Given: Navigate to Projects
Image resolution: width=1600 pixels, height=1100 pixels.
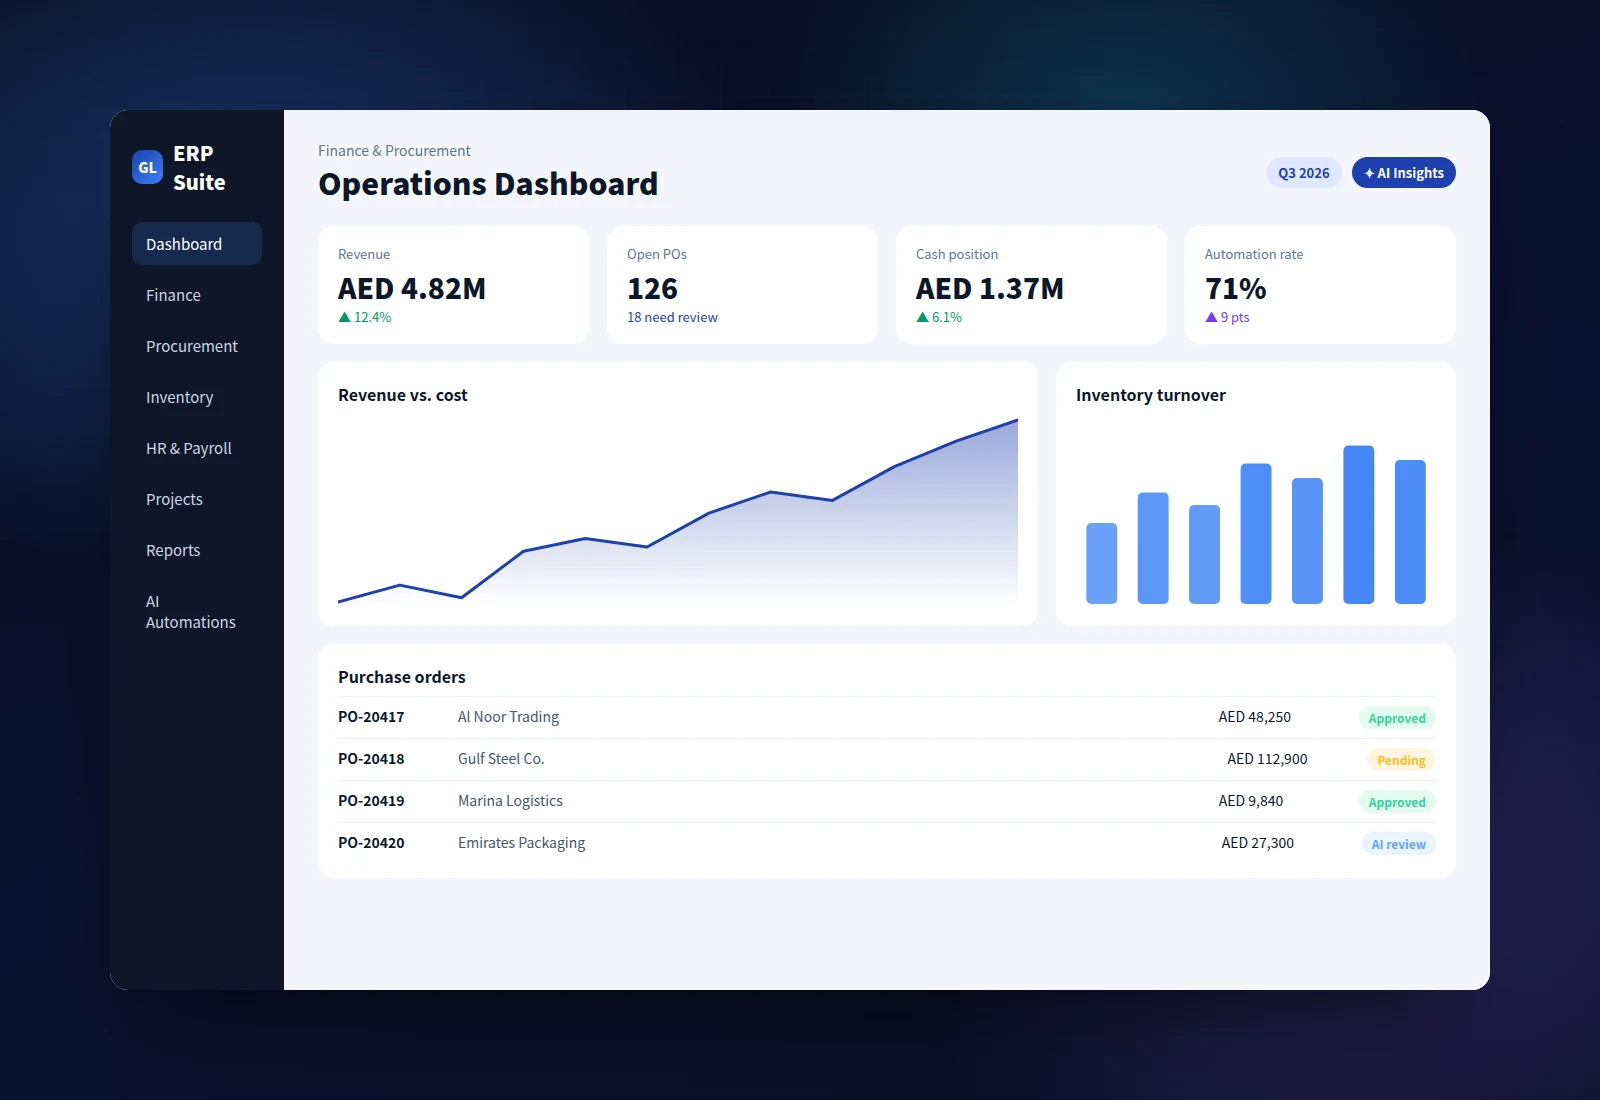Looking at the screenshot, I should [197, 499].
